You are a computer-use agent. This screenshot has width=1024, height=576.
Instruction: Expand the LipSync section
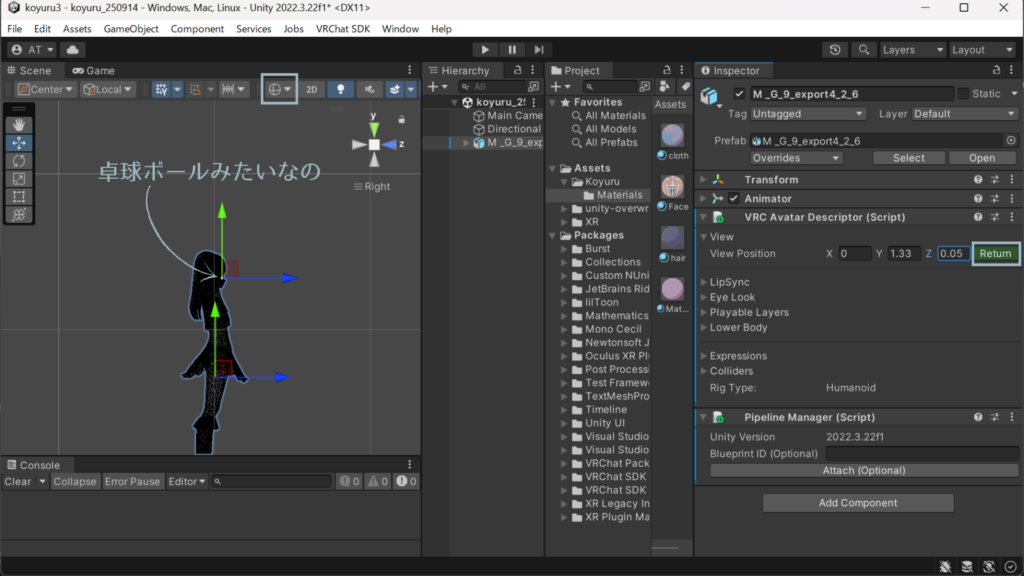pyautogui.click(x=729, y=282)
